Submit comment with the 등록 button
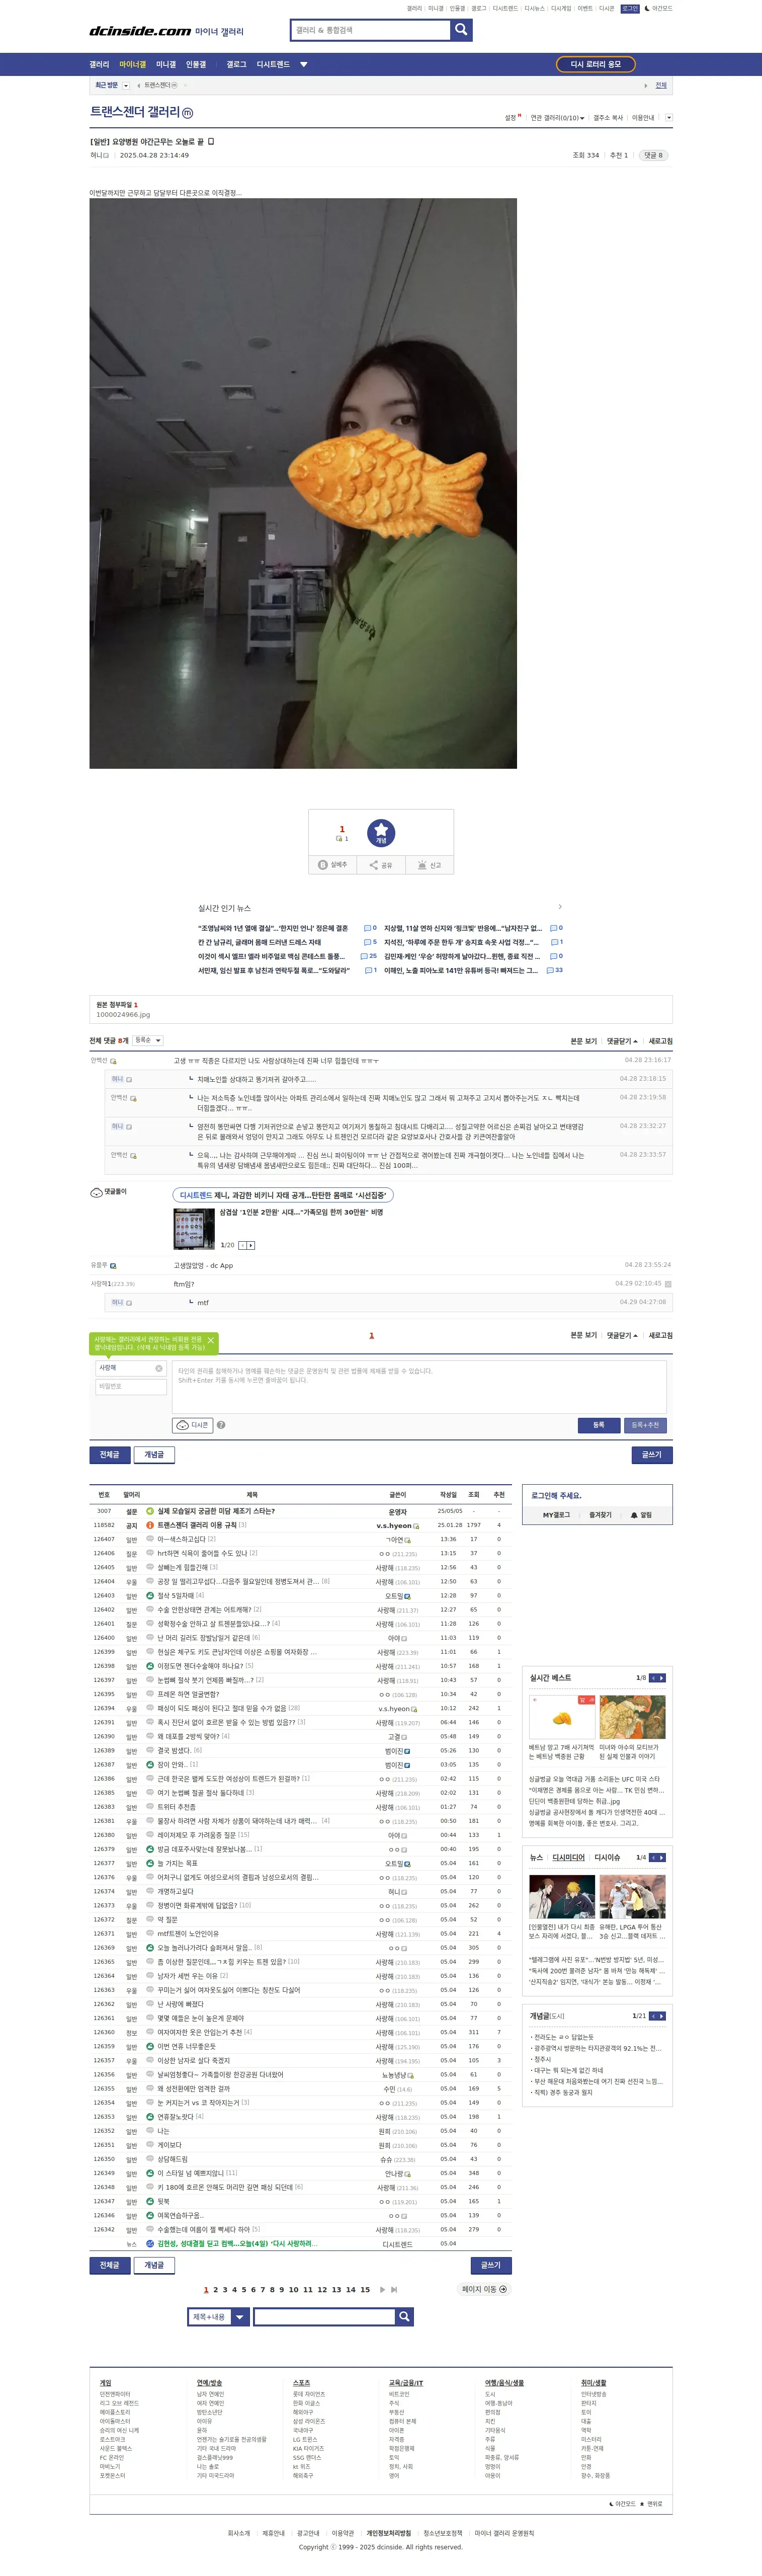762x2576 pixels. (x=598, y=1425)
